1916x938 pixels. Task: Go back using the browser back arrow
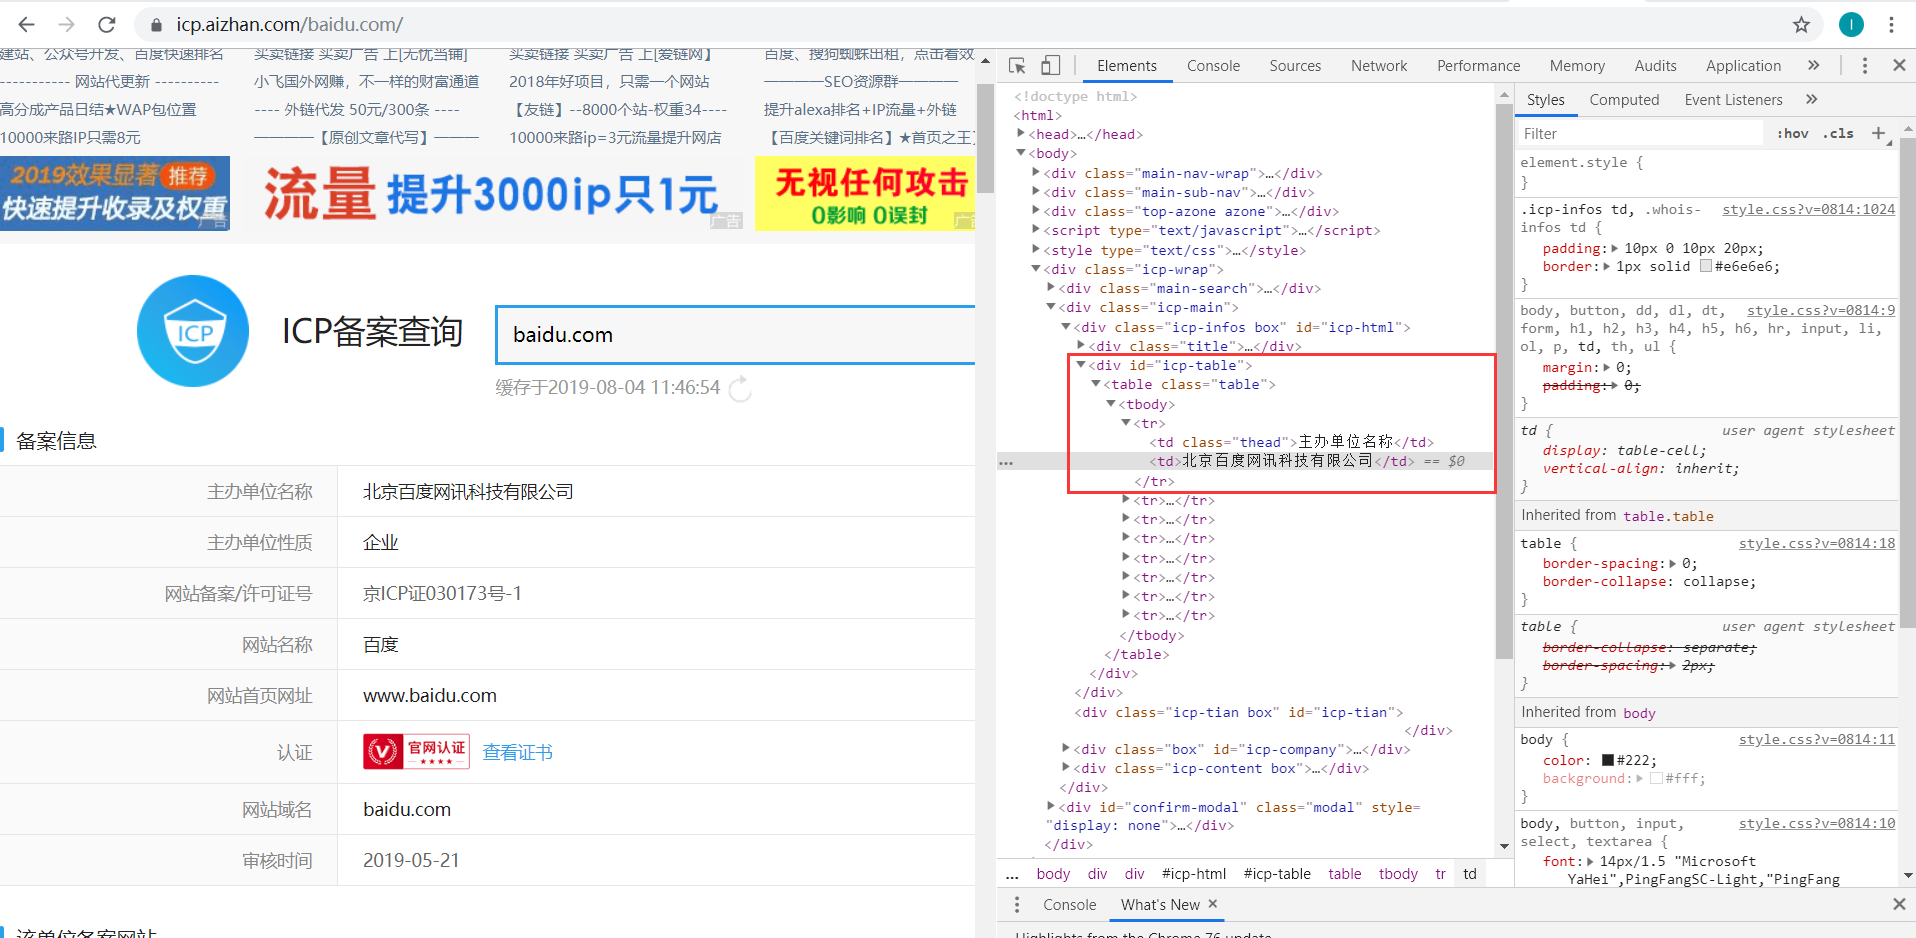27,24
